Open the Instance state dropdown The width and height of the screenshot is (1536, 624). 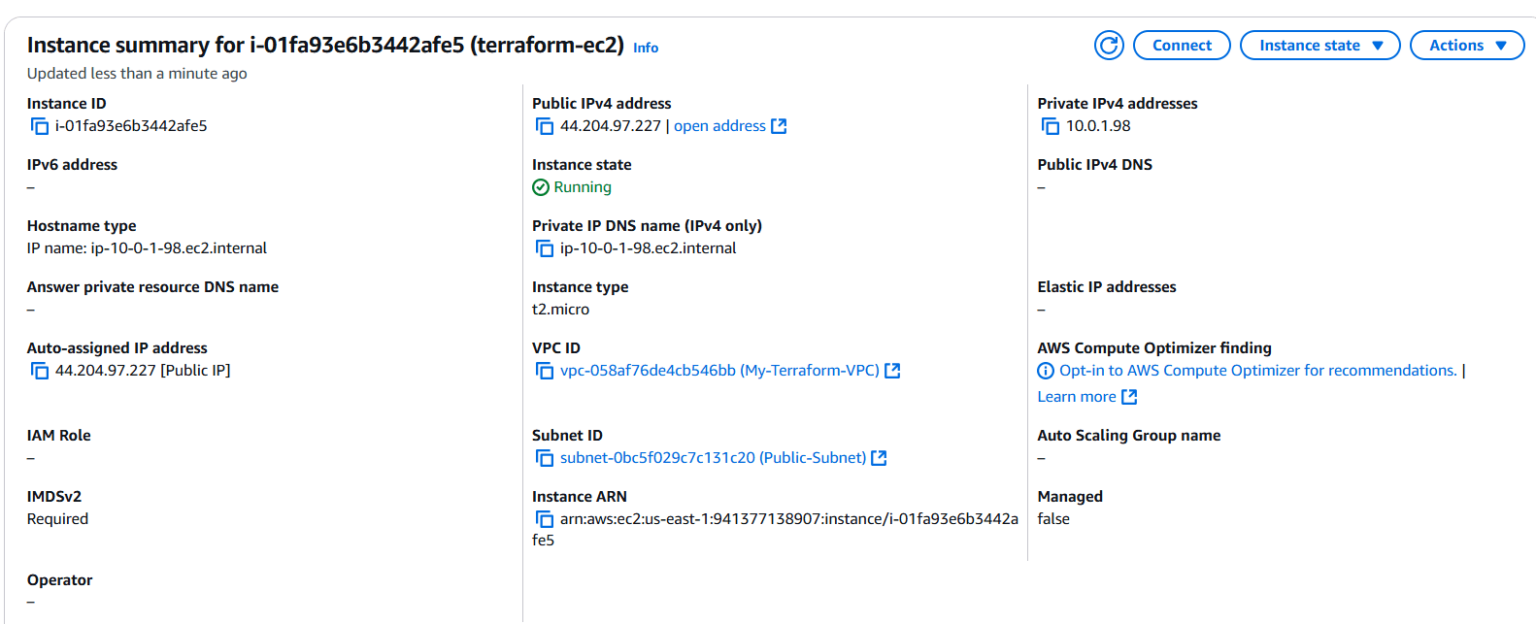click(x=1319, y=45)
